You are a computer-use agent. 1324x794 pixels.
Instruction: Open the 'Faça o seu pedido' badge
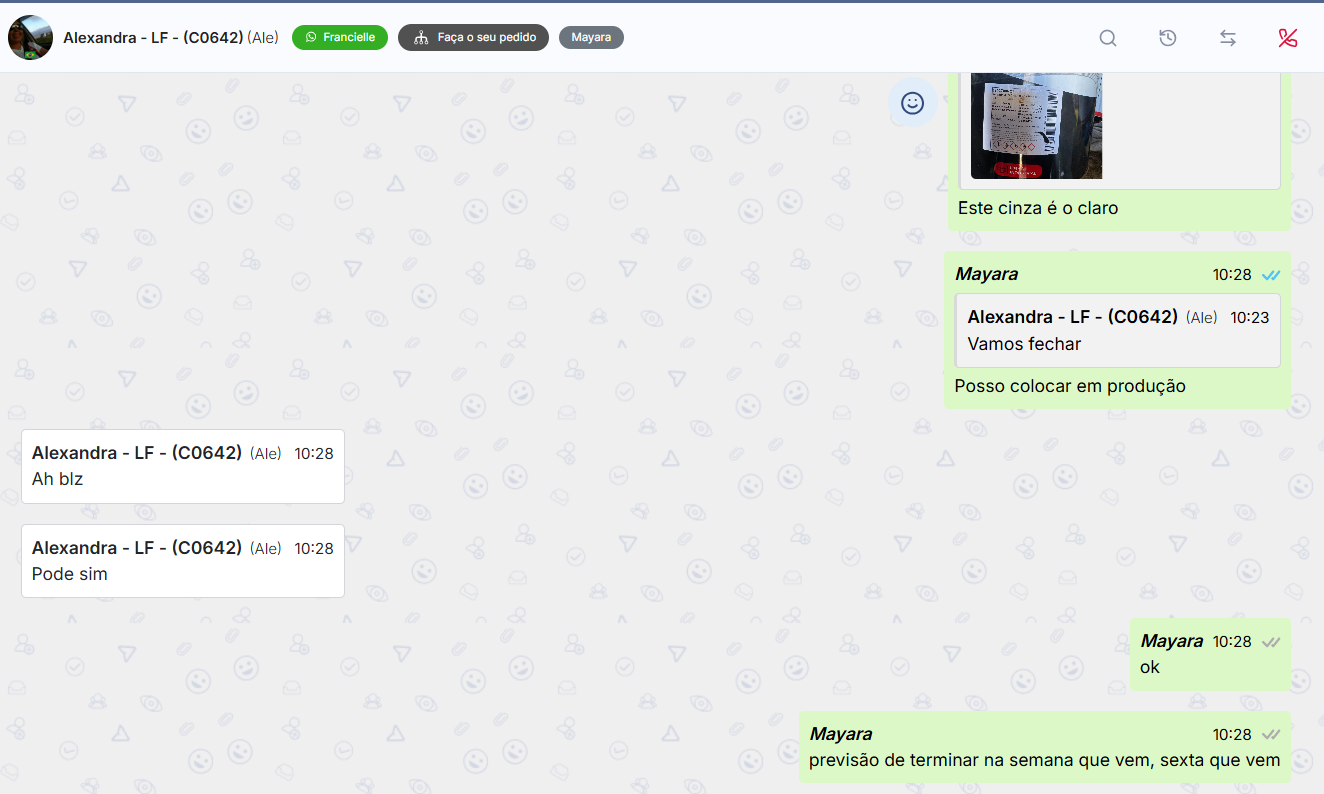coord(473,38)
